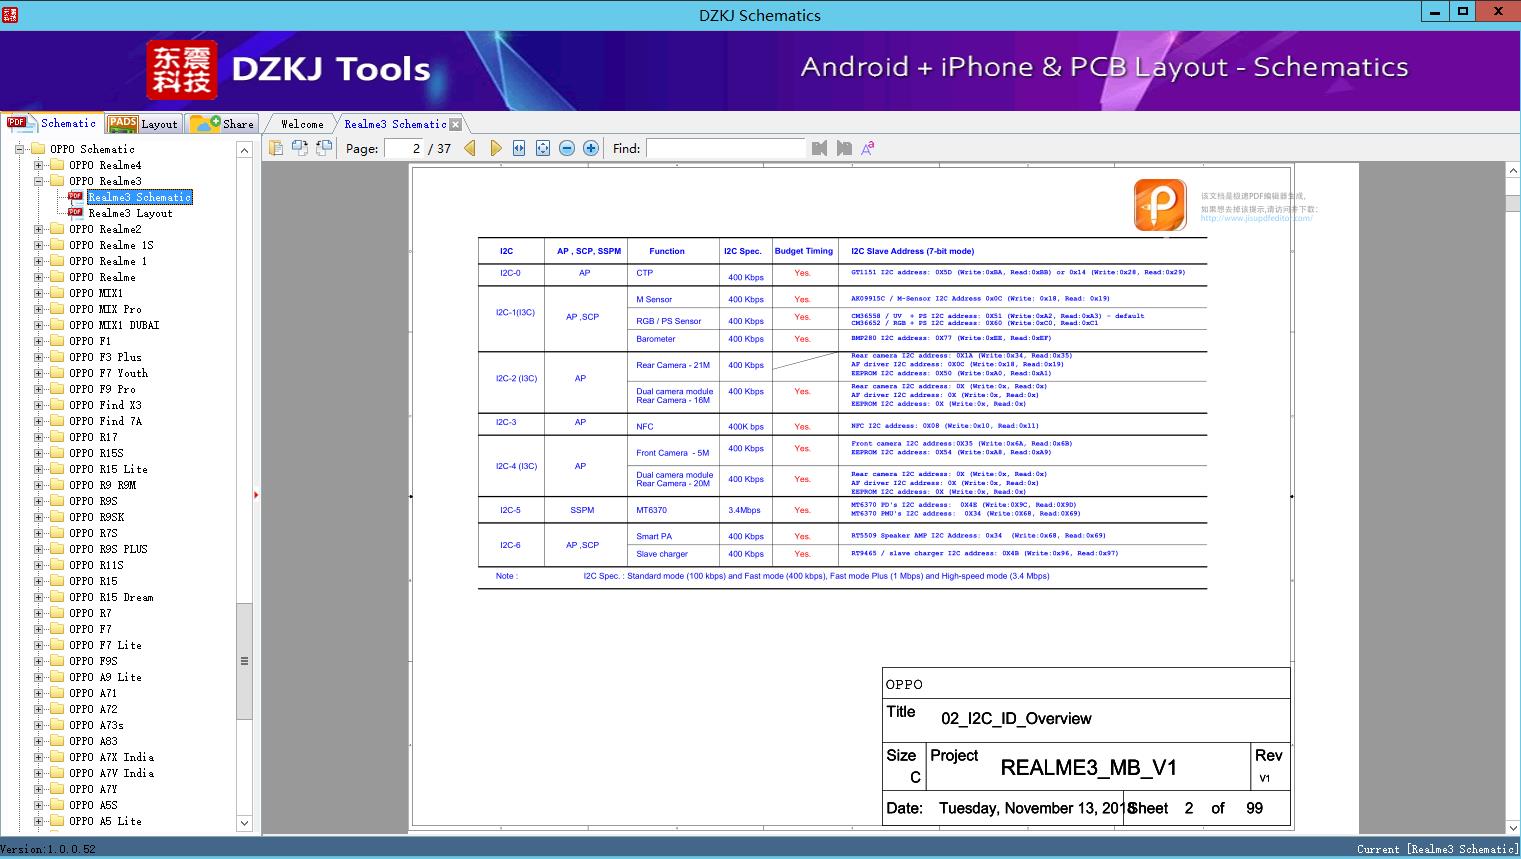Click the match-case search option icon

[x=868, y=148]
